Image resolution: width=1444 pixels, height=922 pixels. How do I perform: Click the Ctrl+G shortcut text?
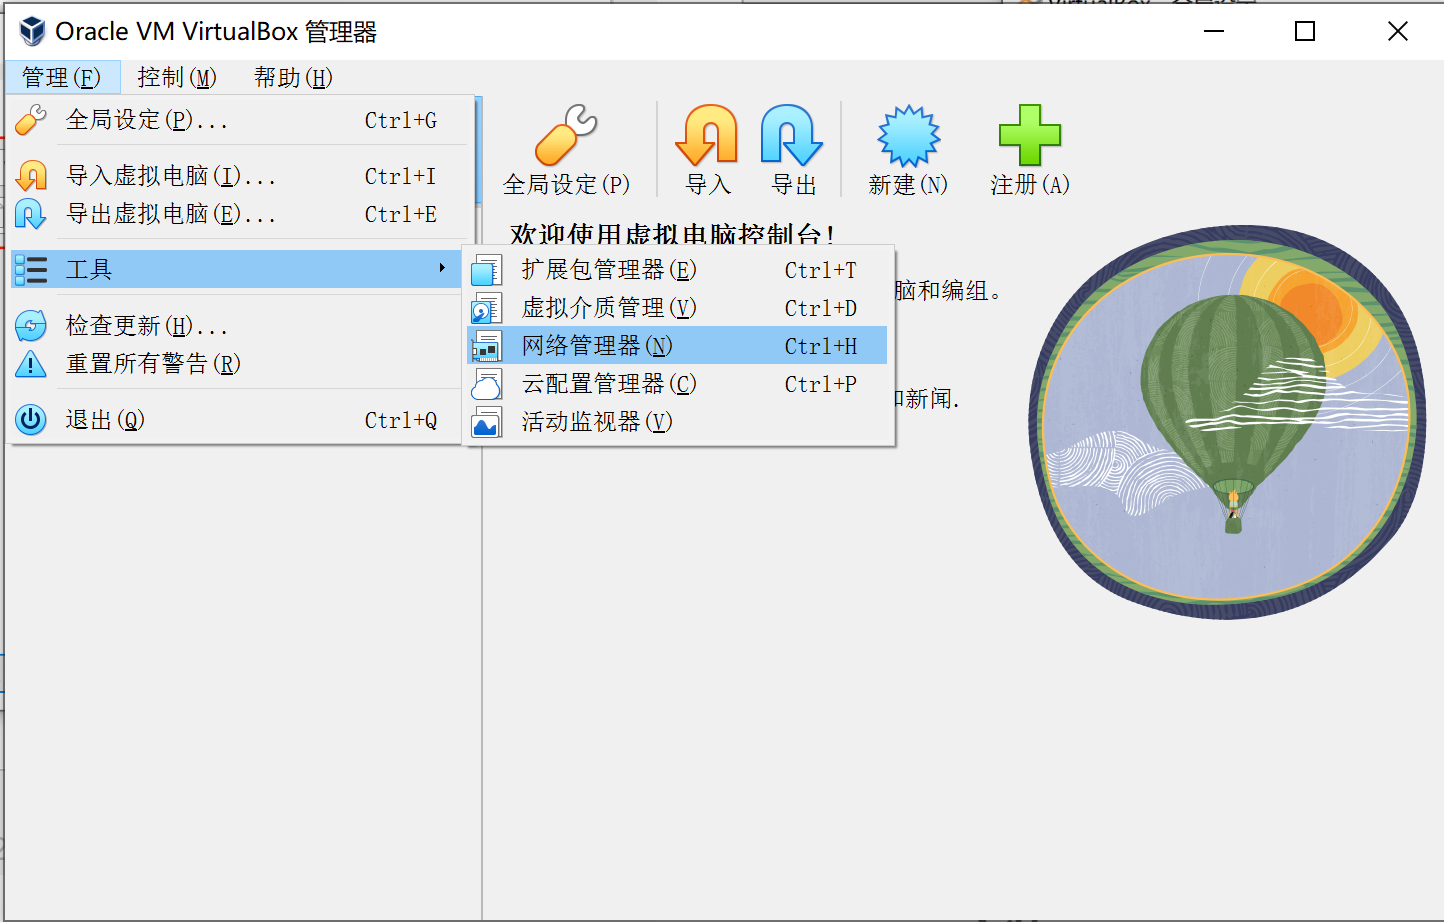click(401, 120)
